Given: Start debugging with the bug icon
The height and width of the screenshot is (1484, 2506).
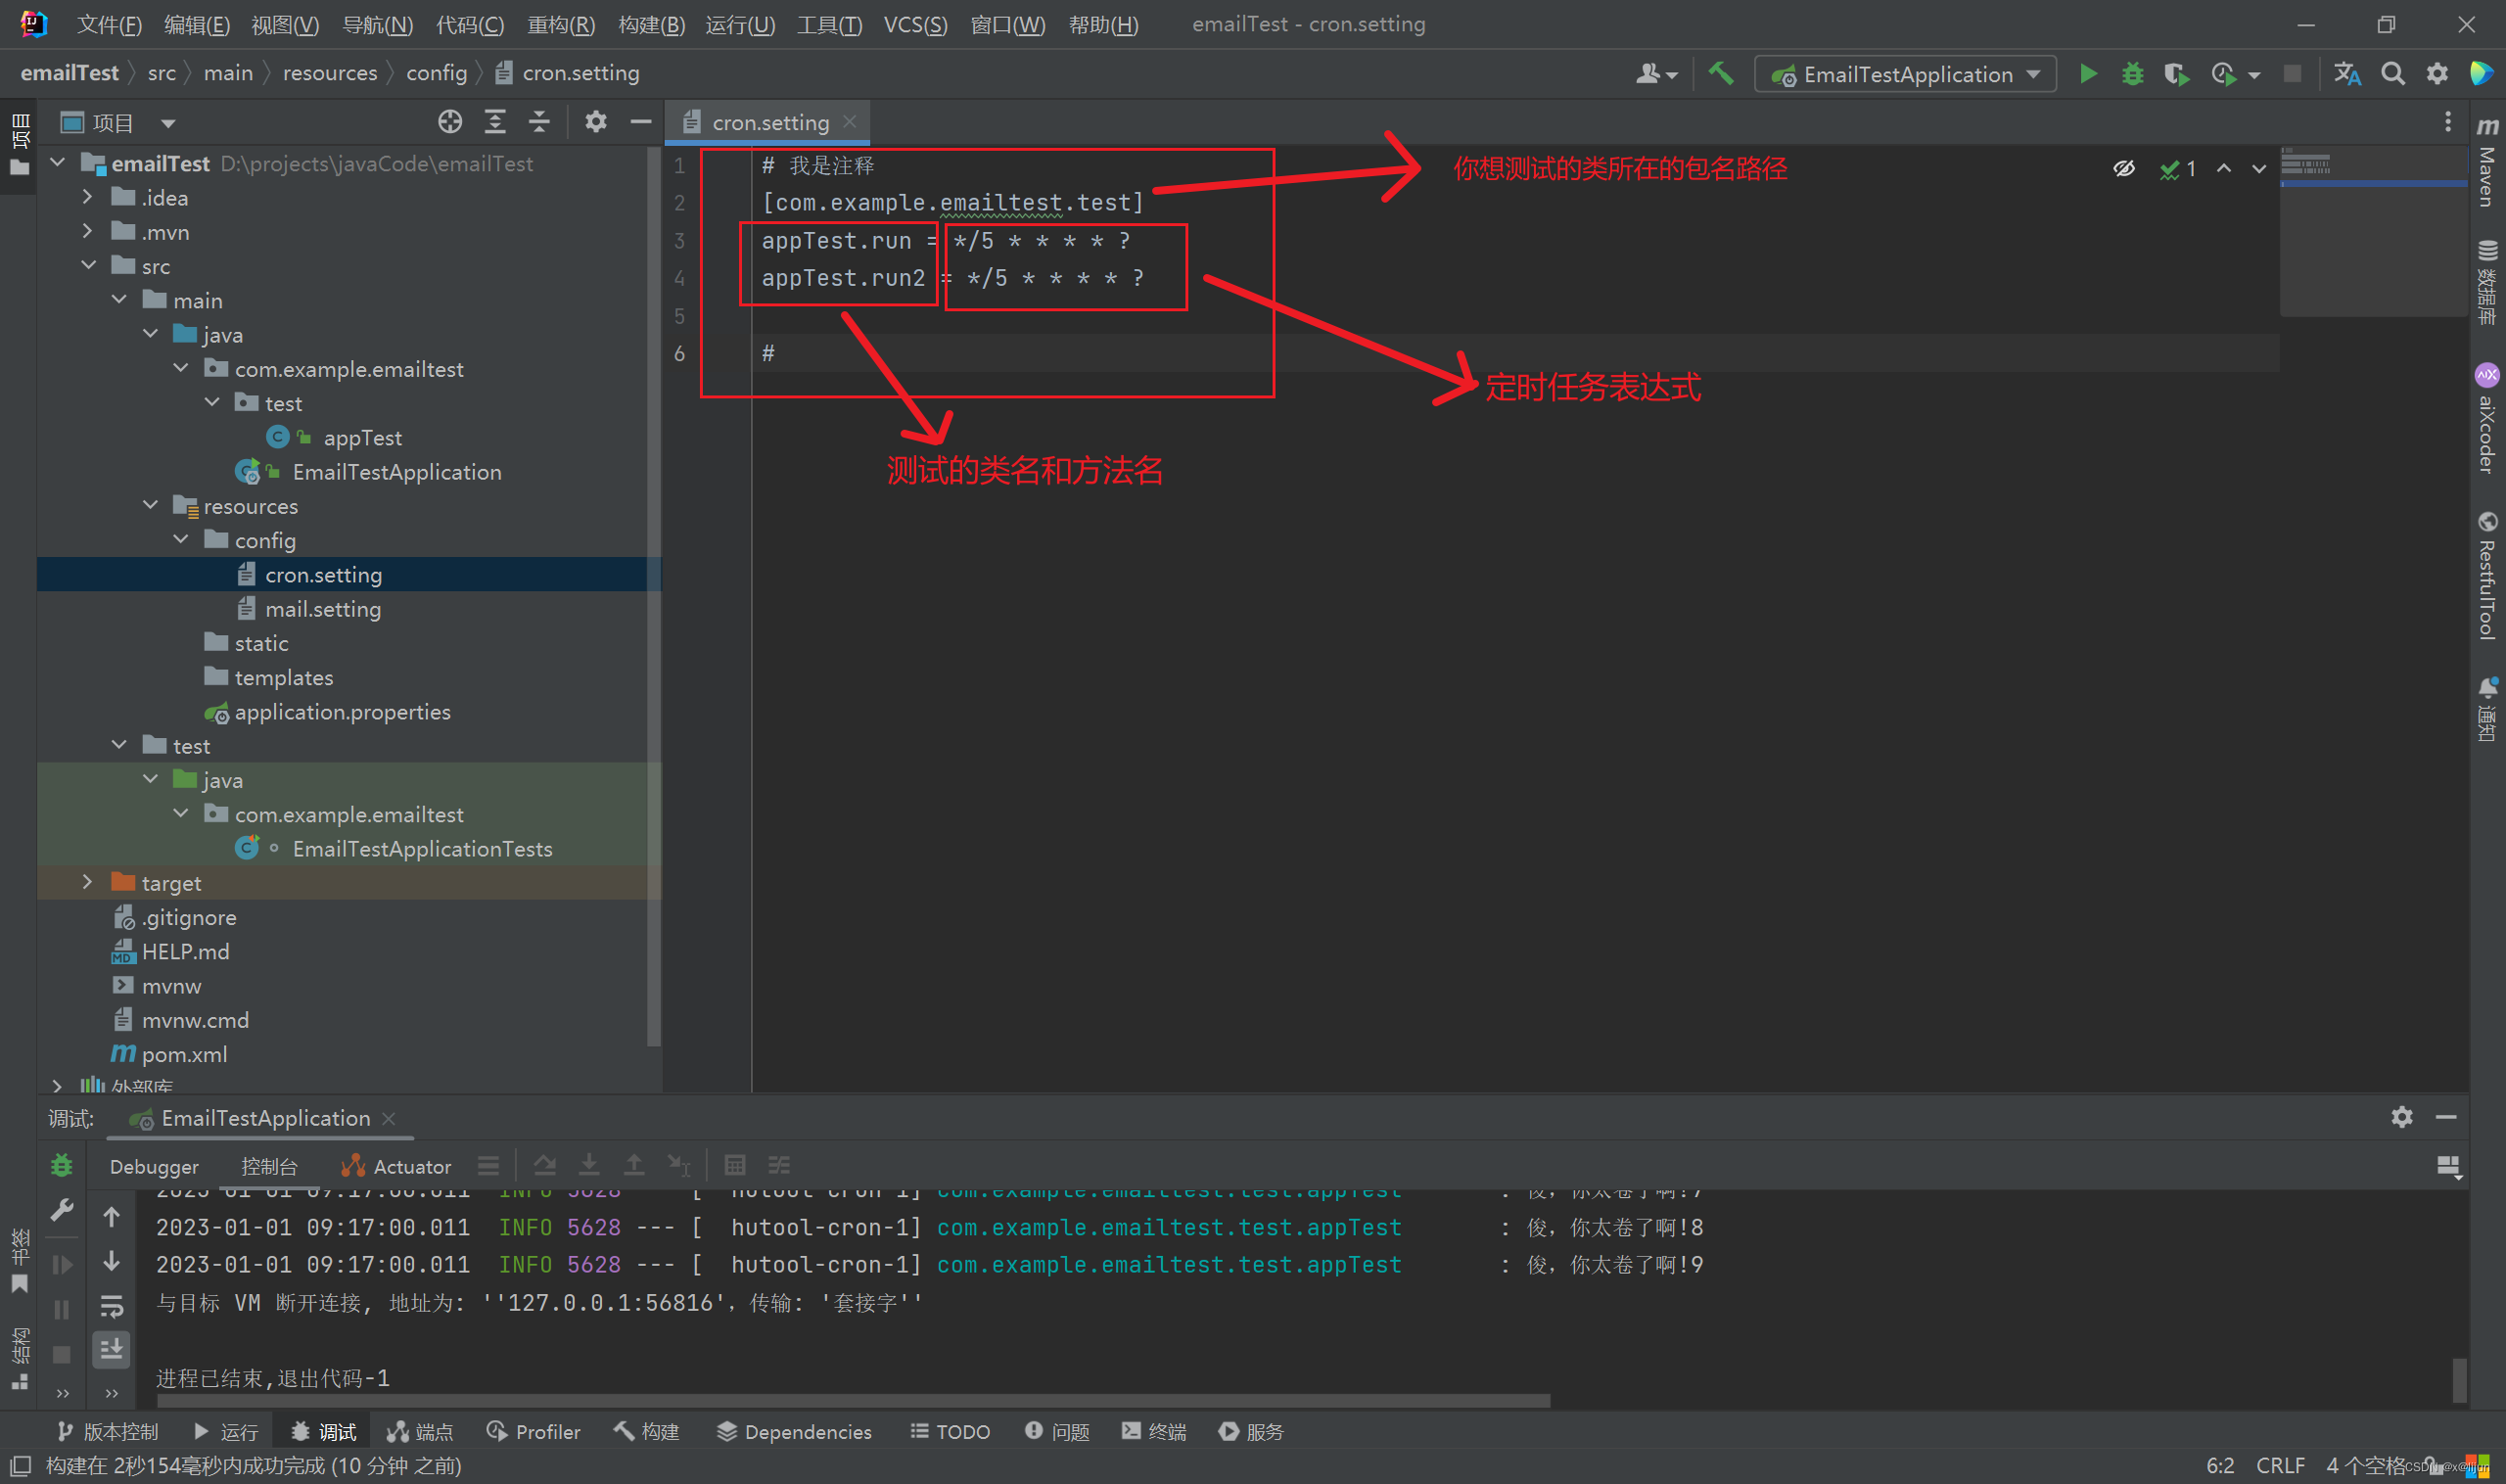Looking at the screenshot, I should (2132, 74).
